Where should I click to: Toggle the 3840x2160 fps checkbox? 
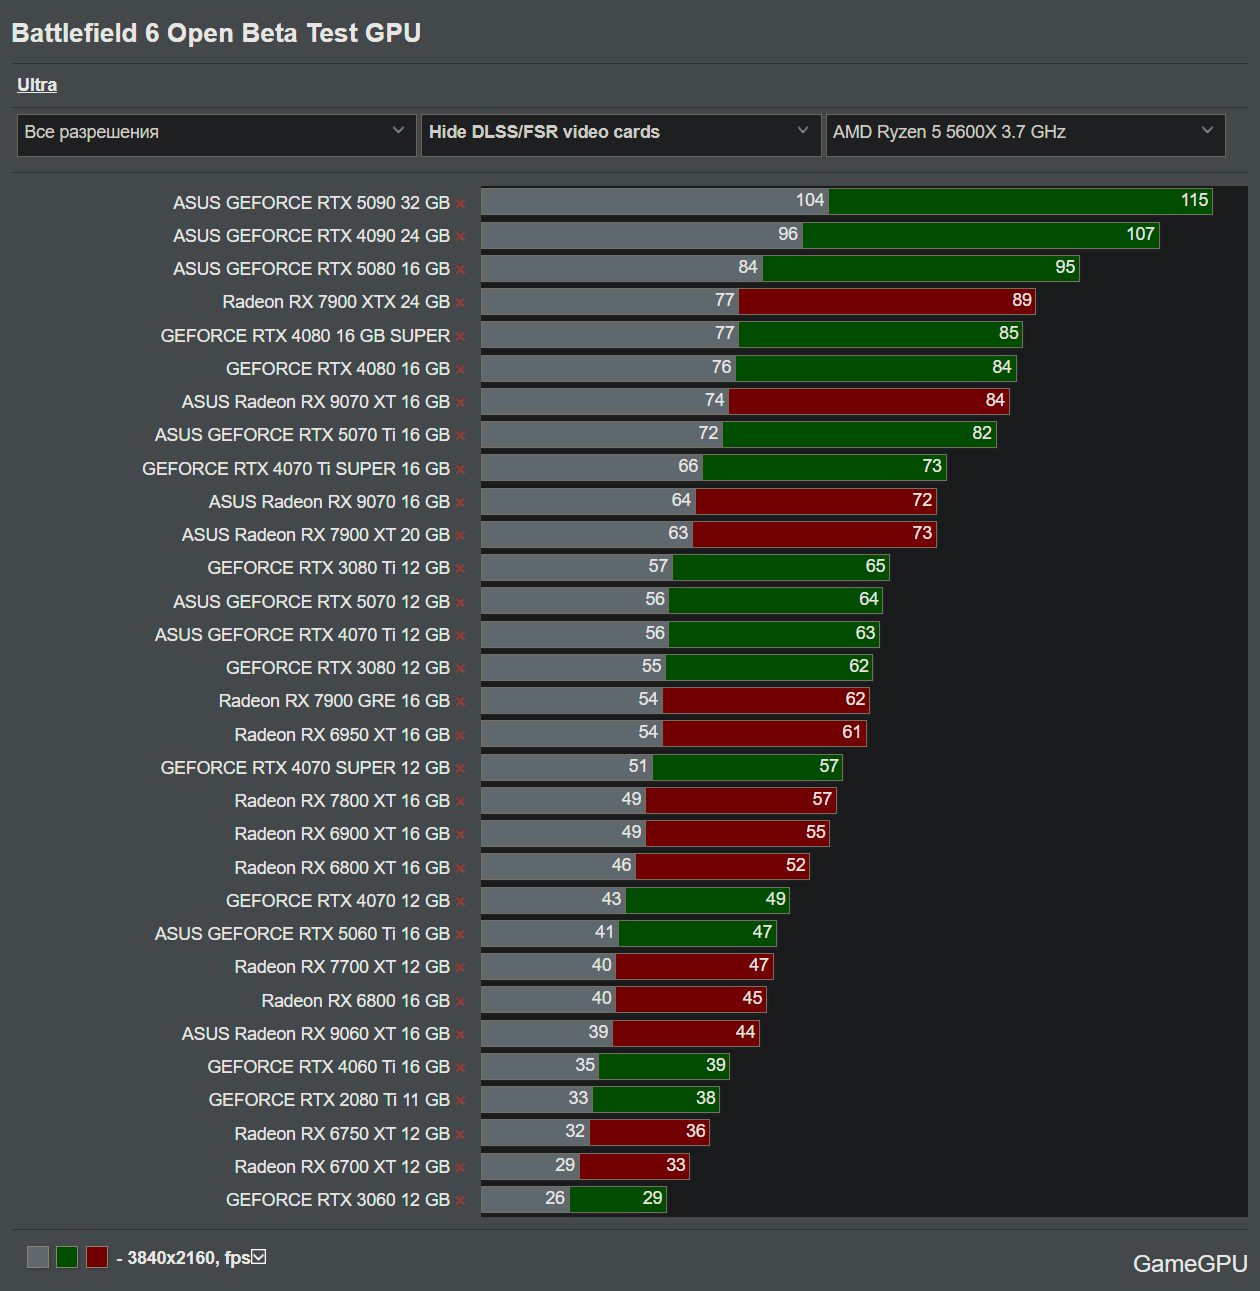point(259,1257)
